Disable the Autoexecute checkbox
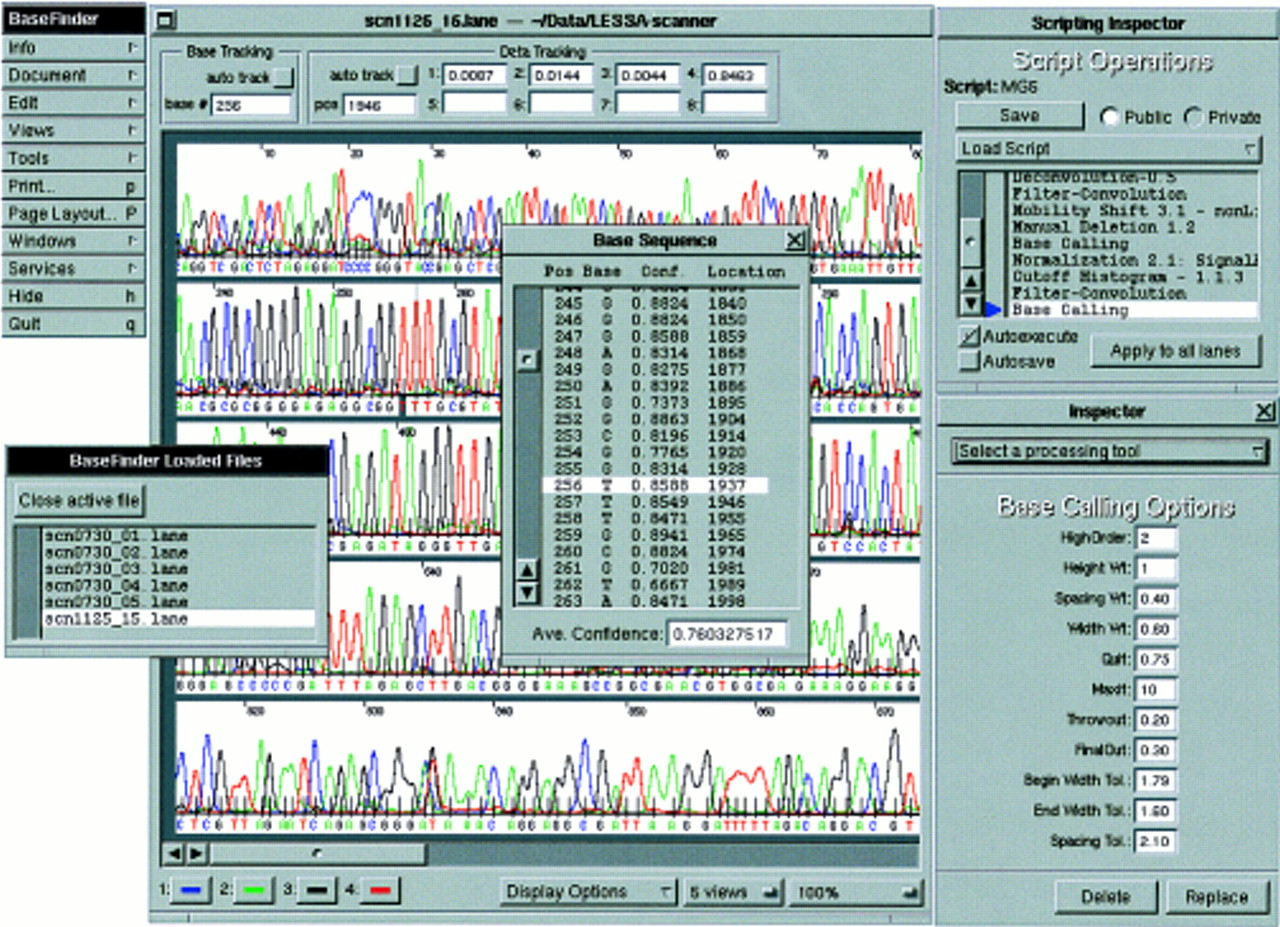 968,337
